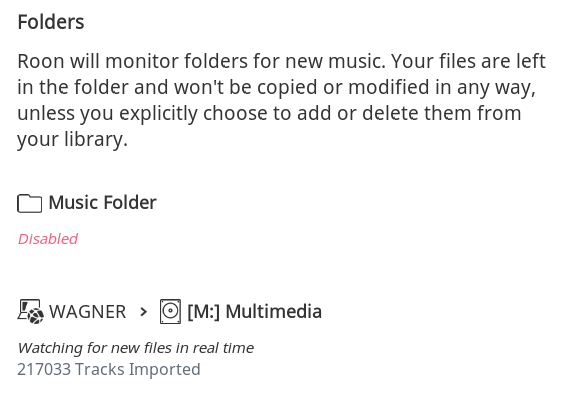This screenshot has height=419, width=570.
Task: Click the Folders section heading
Action: pyautogui.click(x=51, y=22)
